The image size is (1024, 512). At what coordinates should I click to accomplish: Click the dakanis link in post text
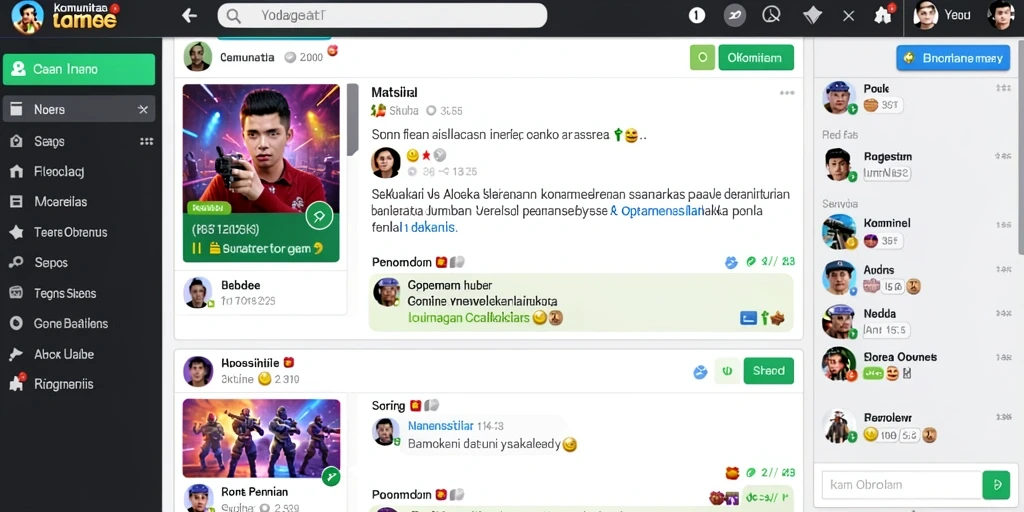point(432,227)
